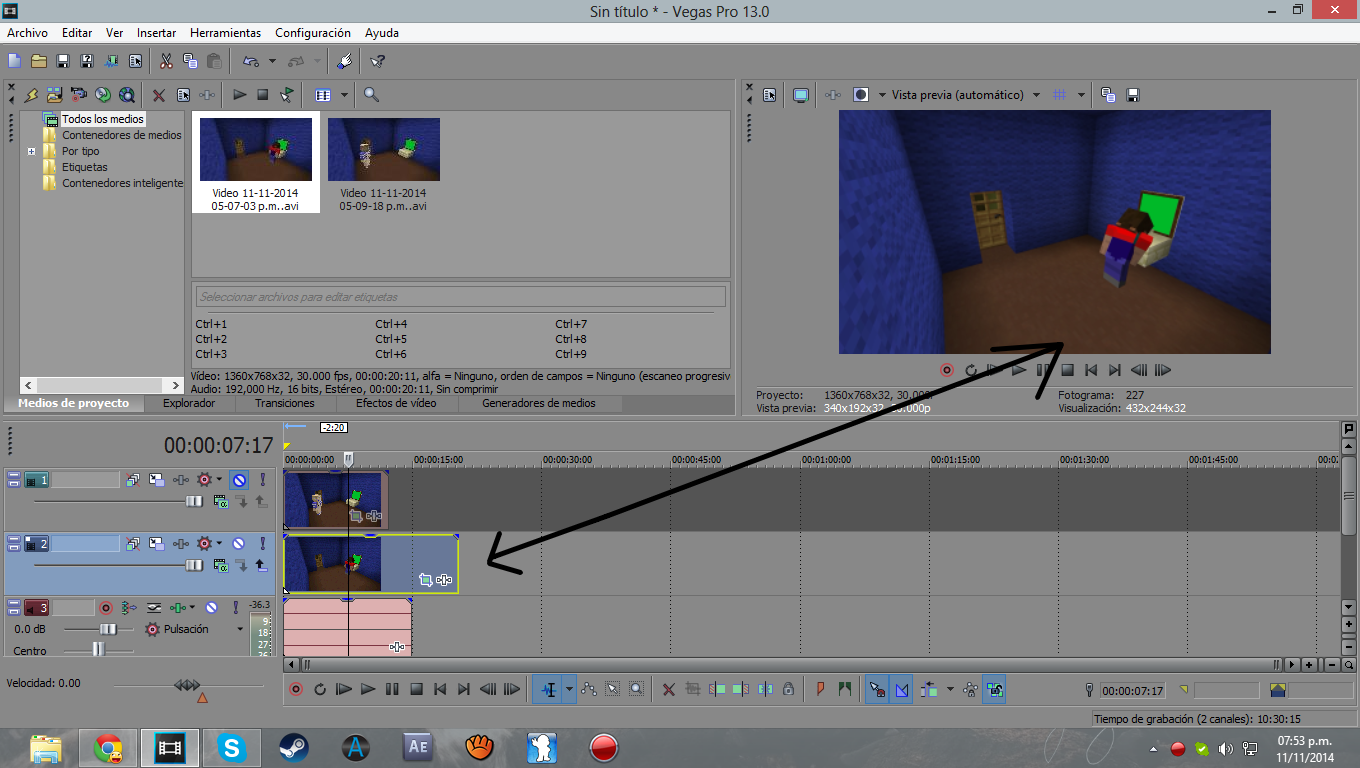
Task: Click Pause in the timeline transport bar
Action: coord(392,689)
